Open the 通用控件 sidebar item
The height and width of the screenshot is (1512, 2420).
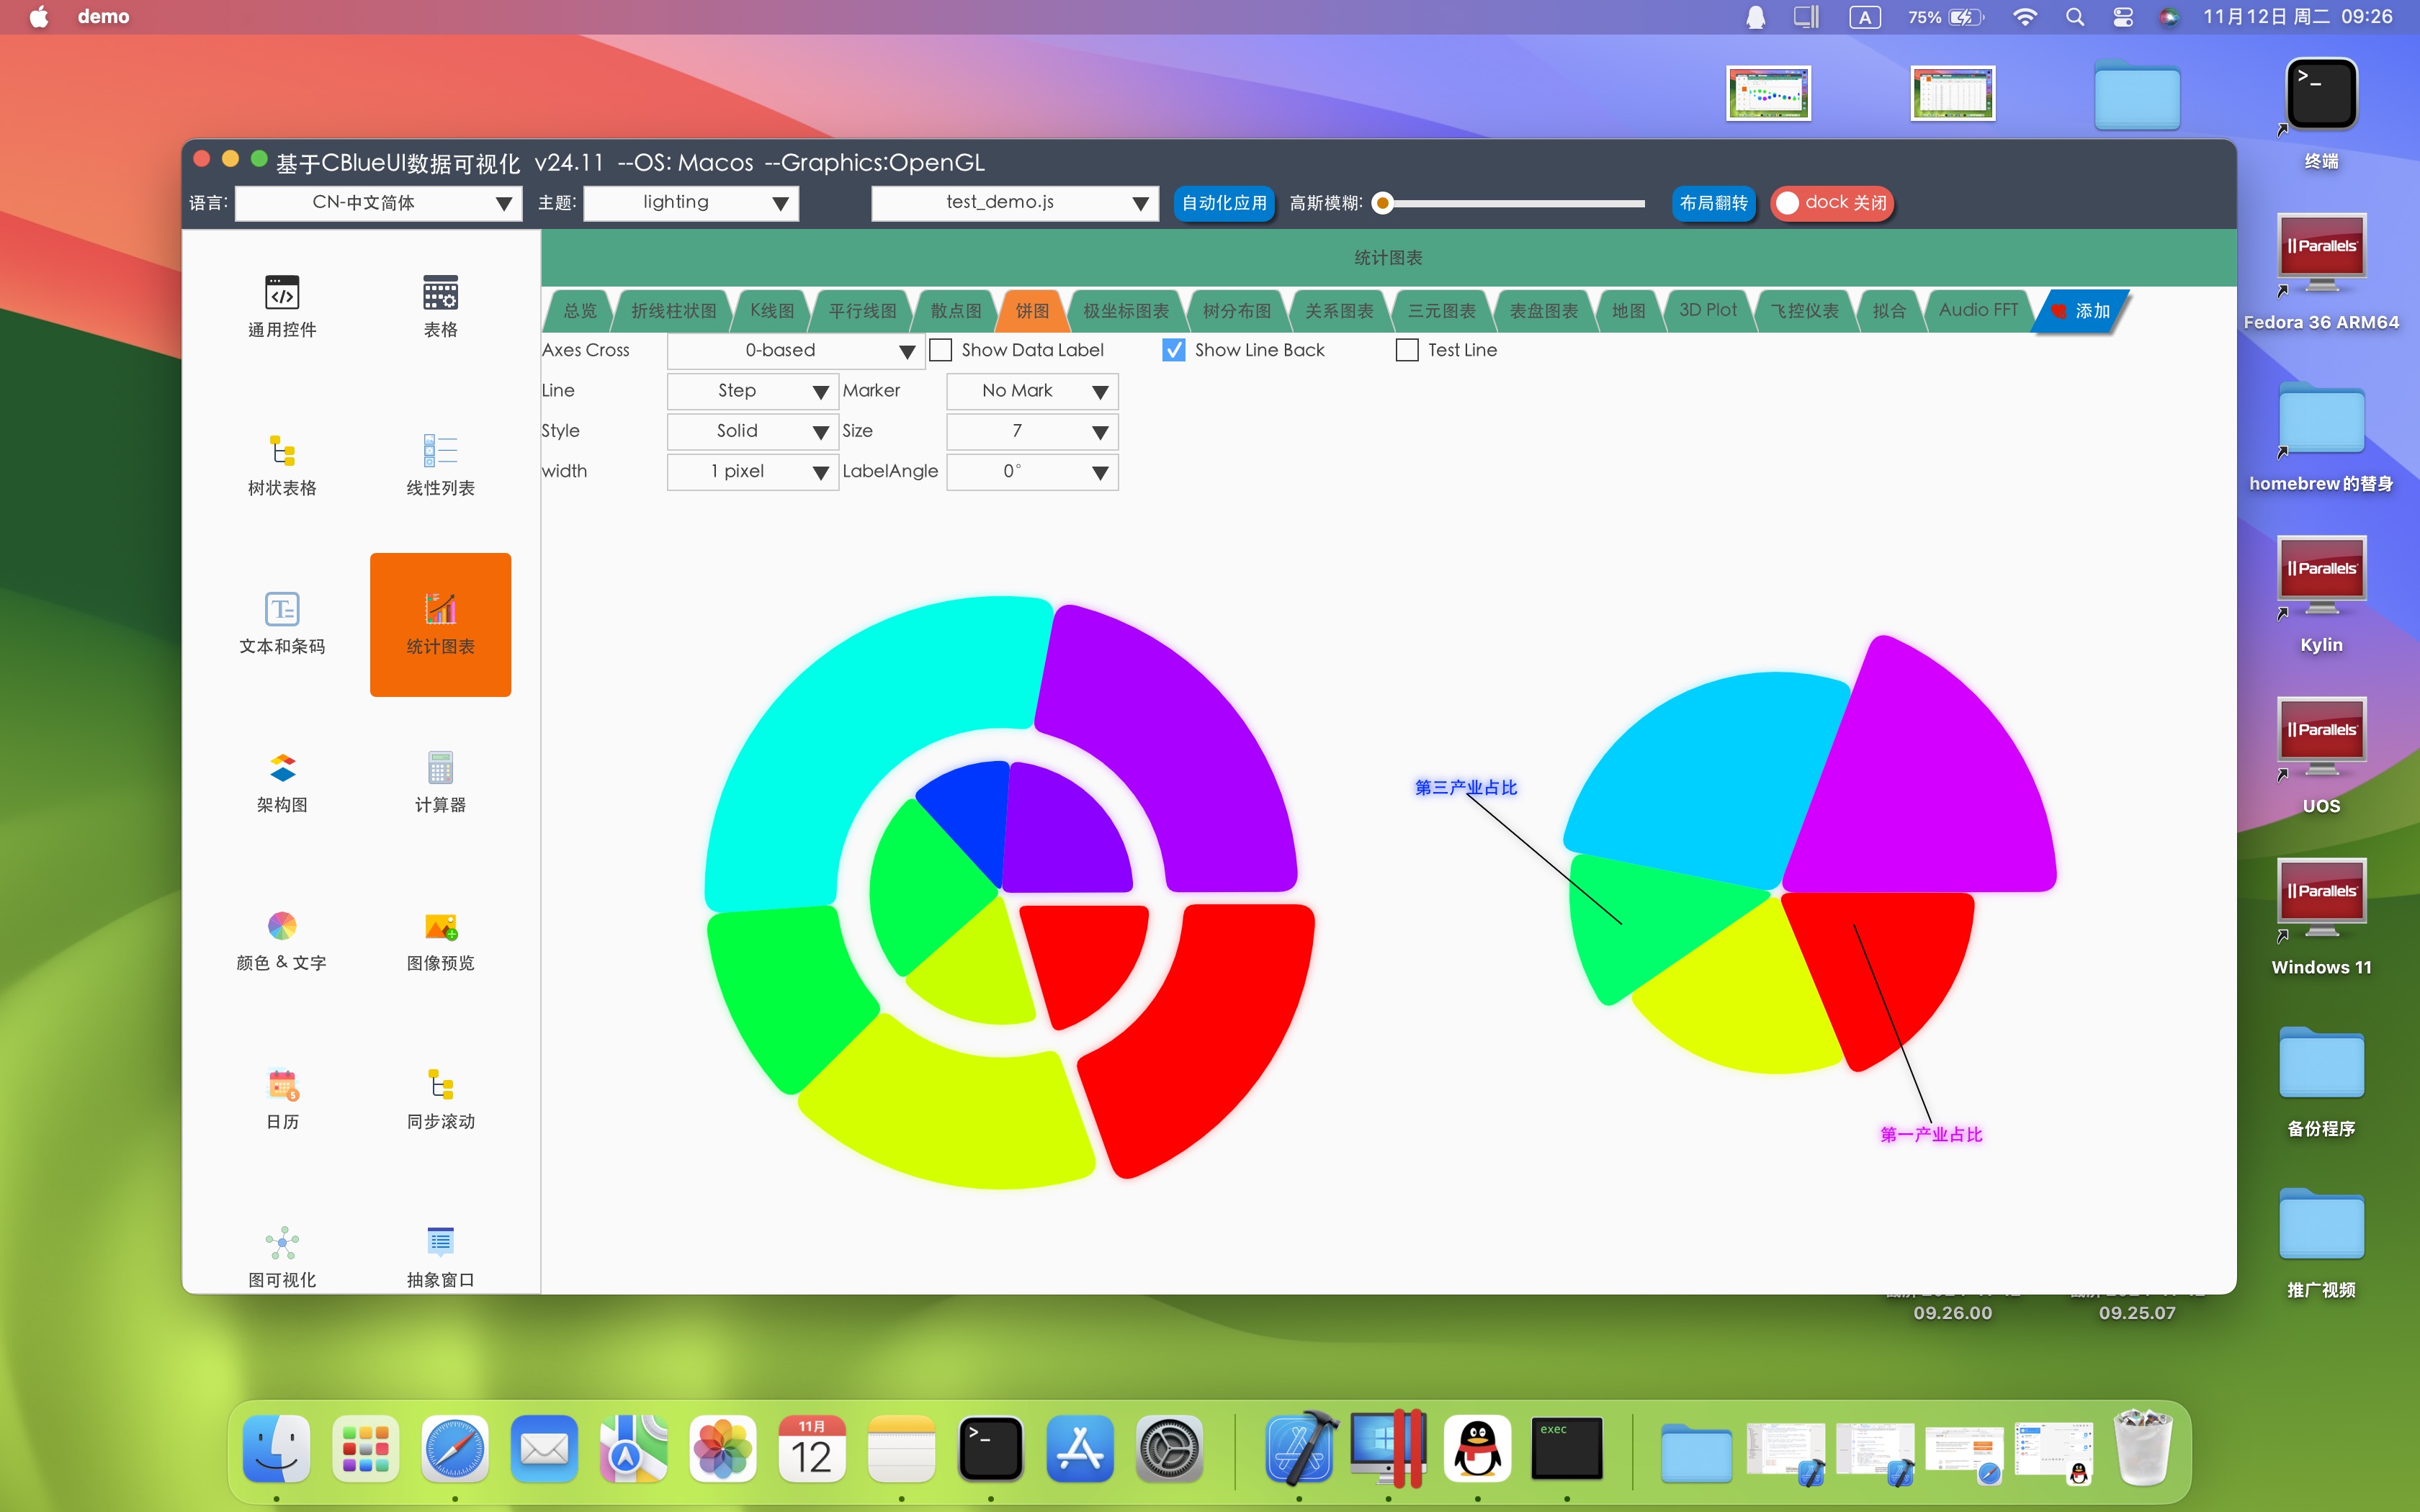282,306
